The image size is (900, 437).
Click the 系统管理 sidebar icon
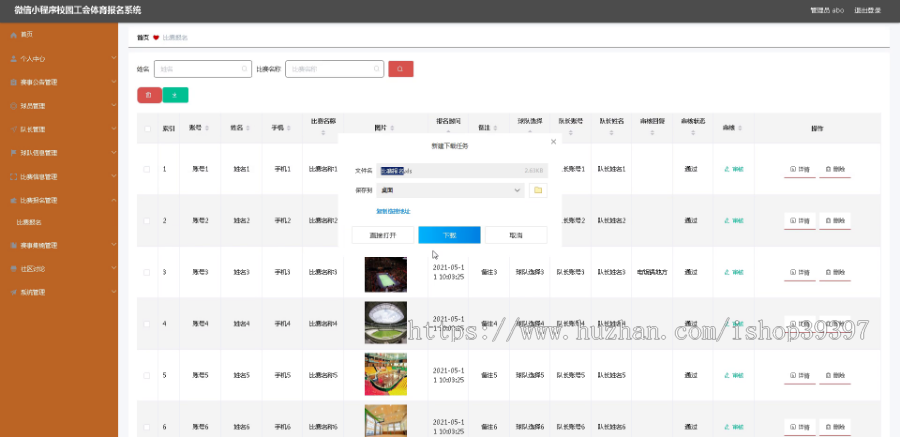point(14,292)
